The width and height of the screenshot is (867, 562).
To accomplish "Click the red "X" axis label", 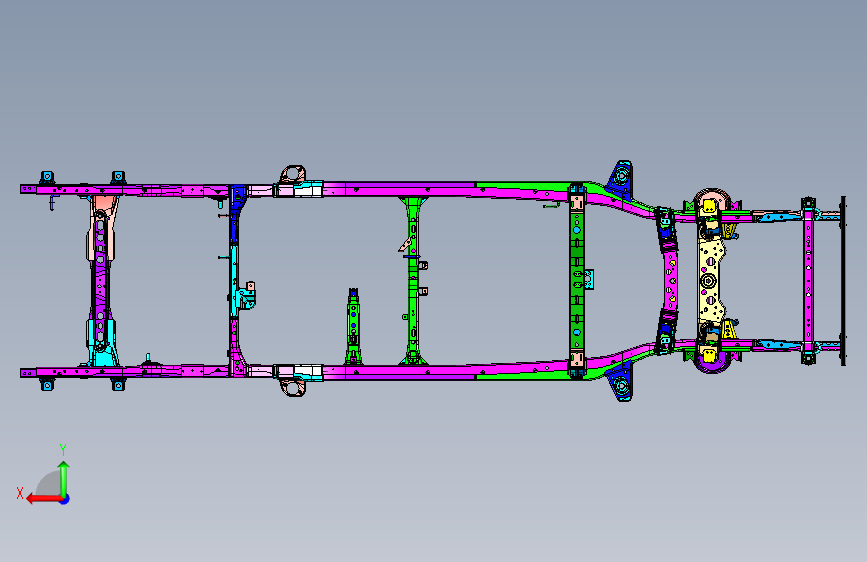I will [20, 493].
